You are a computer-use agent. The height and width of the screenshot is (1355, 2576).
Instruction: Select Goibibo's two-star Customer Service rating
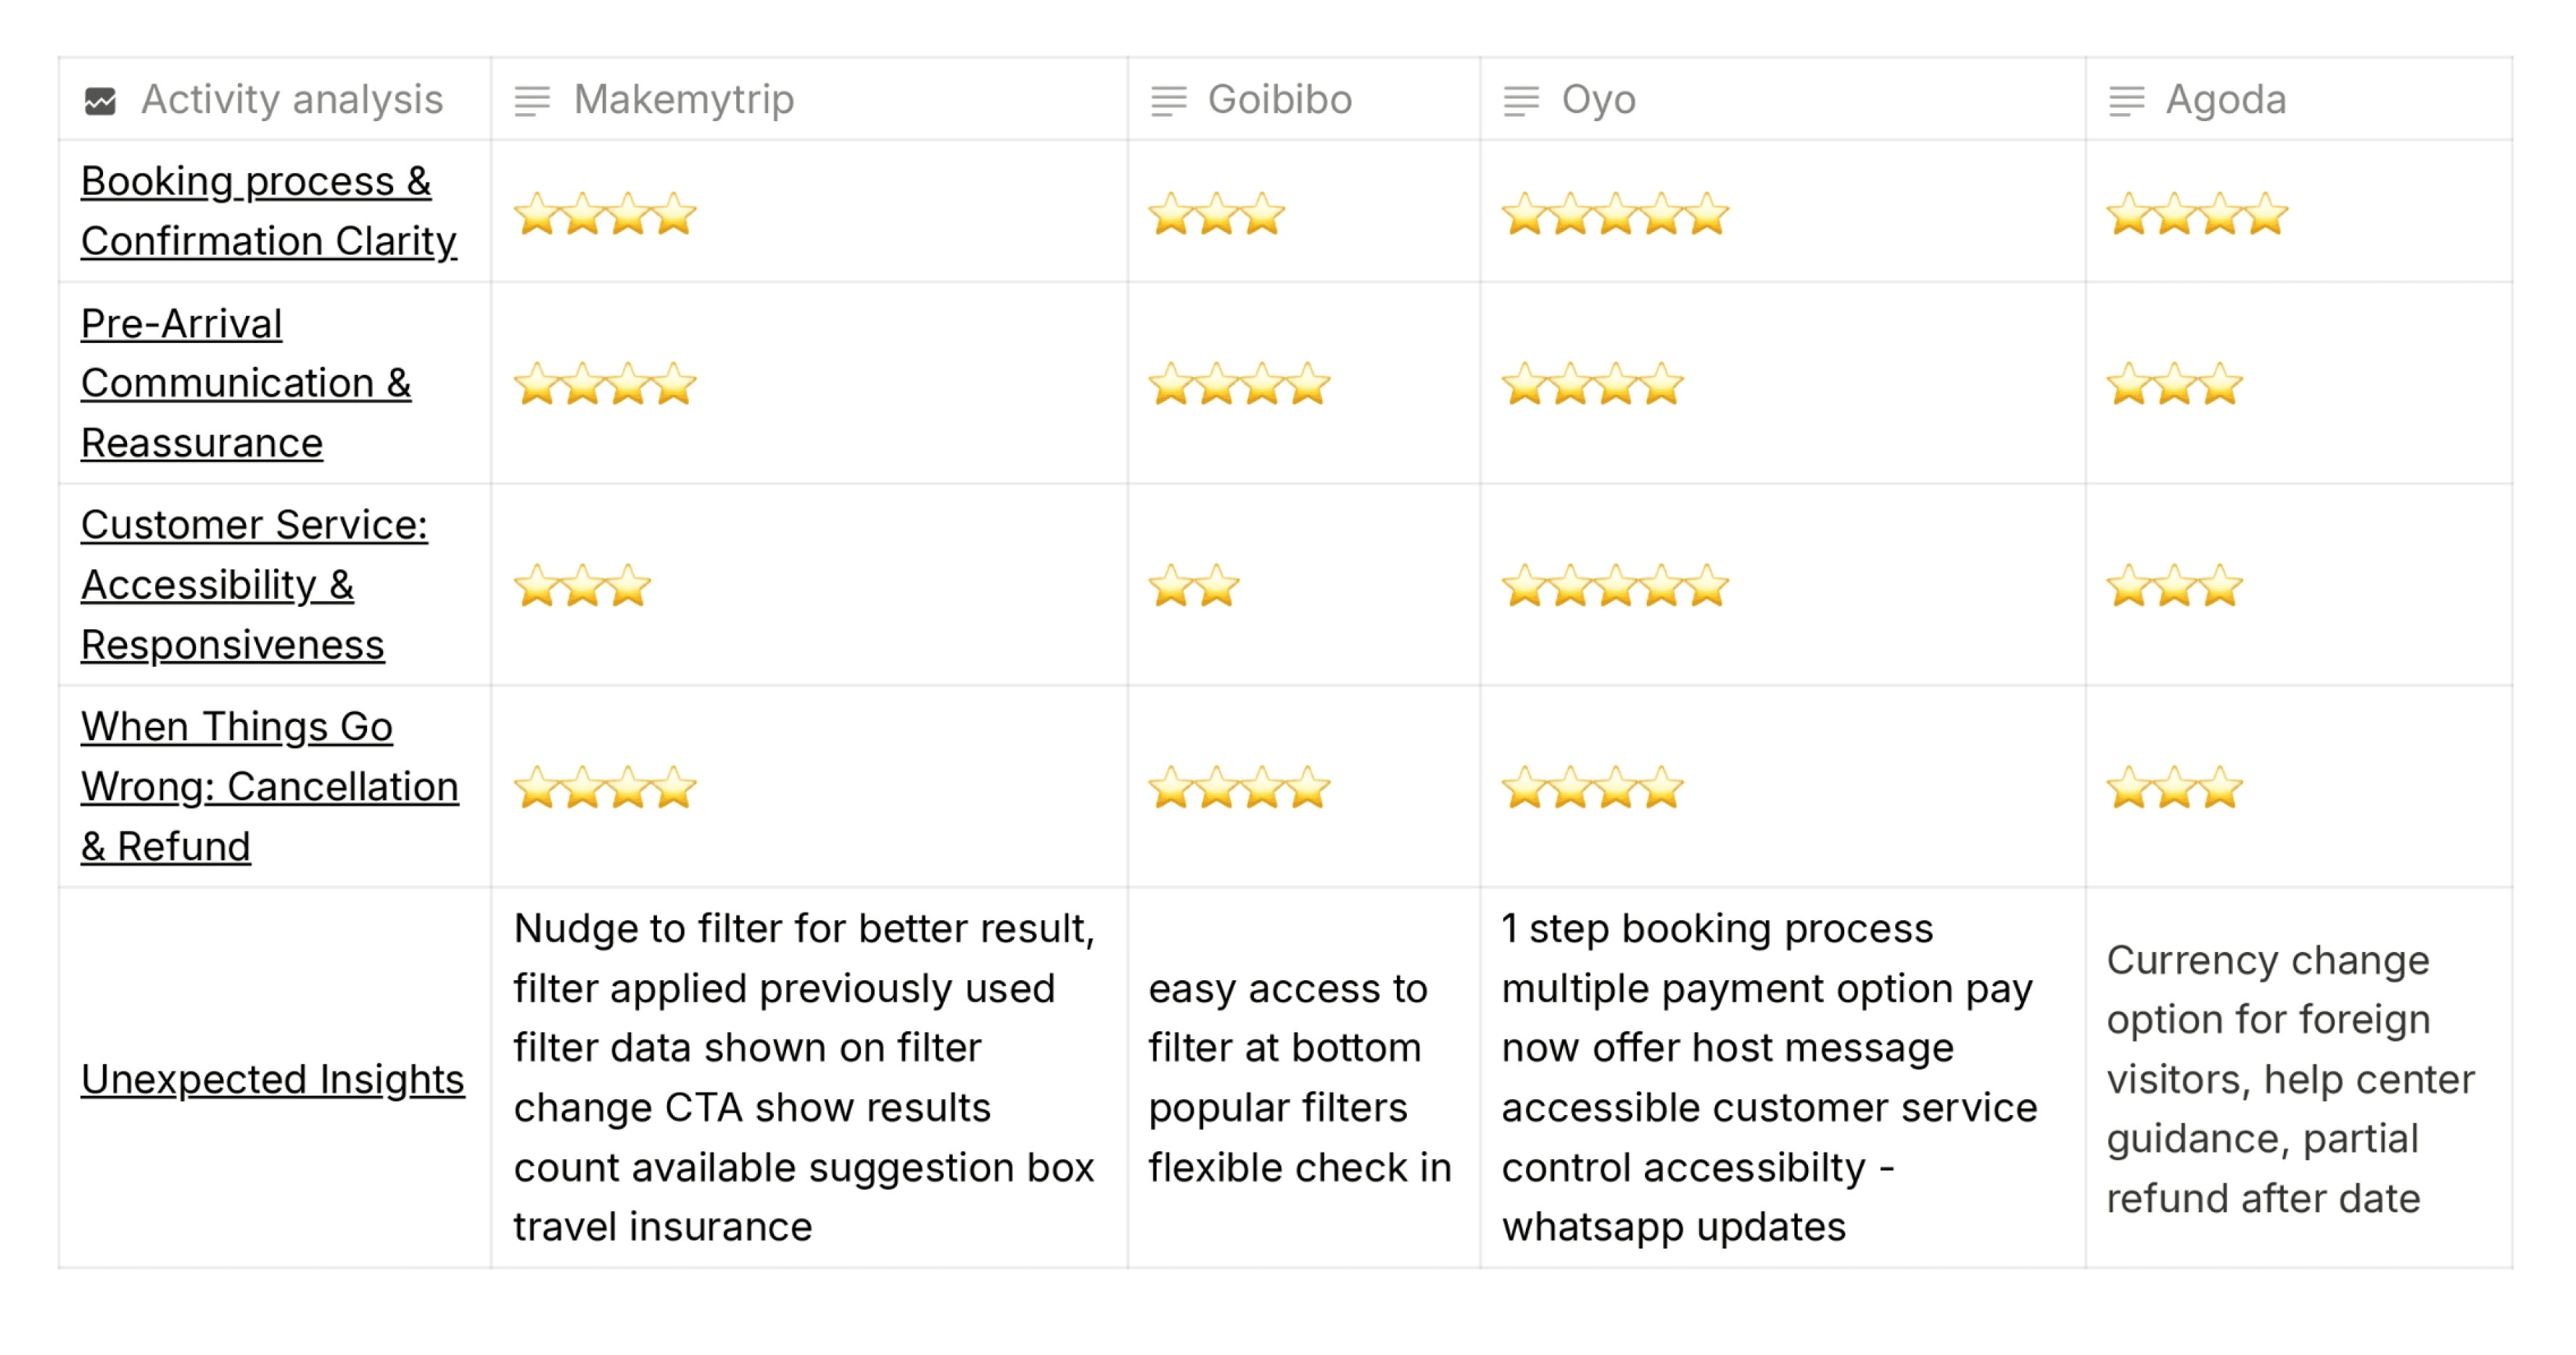pyautogui.click(x=1194, y=586)
